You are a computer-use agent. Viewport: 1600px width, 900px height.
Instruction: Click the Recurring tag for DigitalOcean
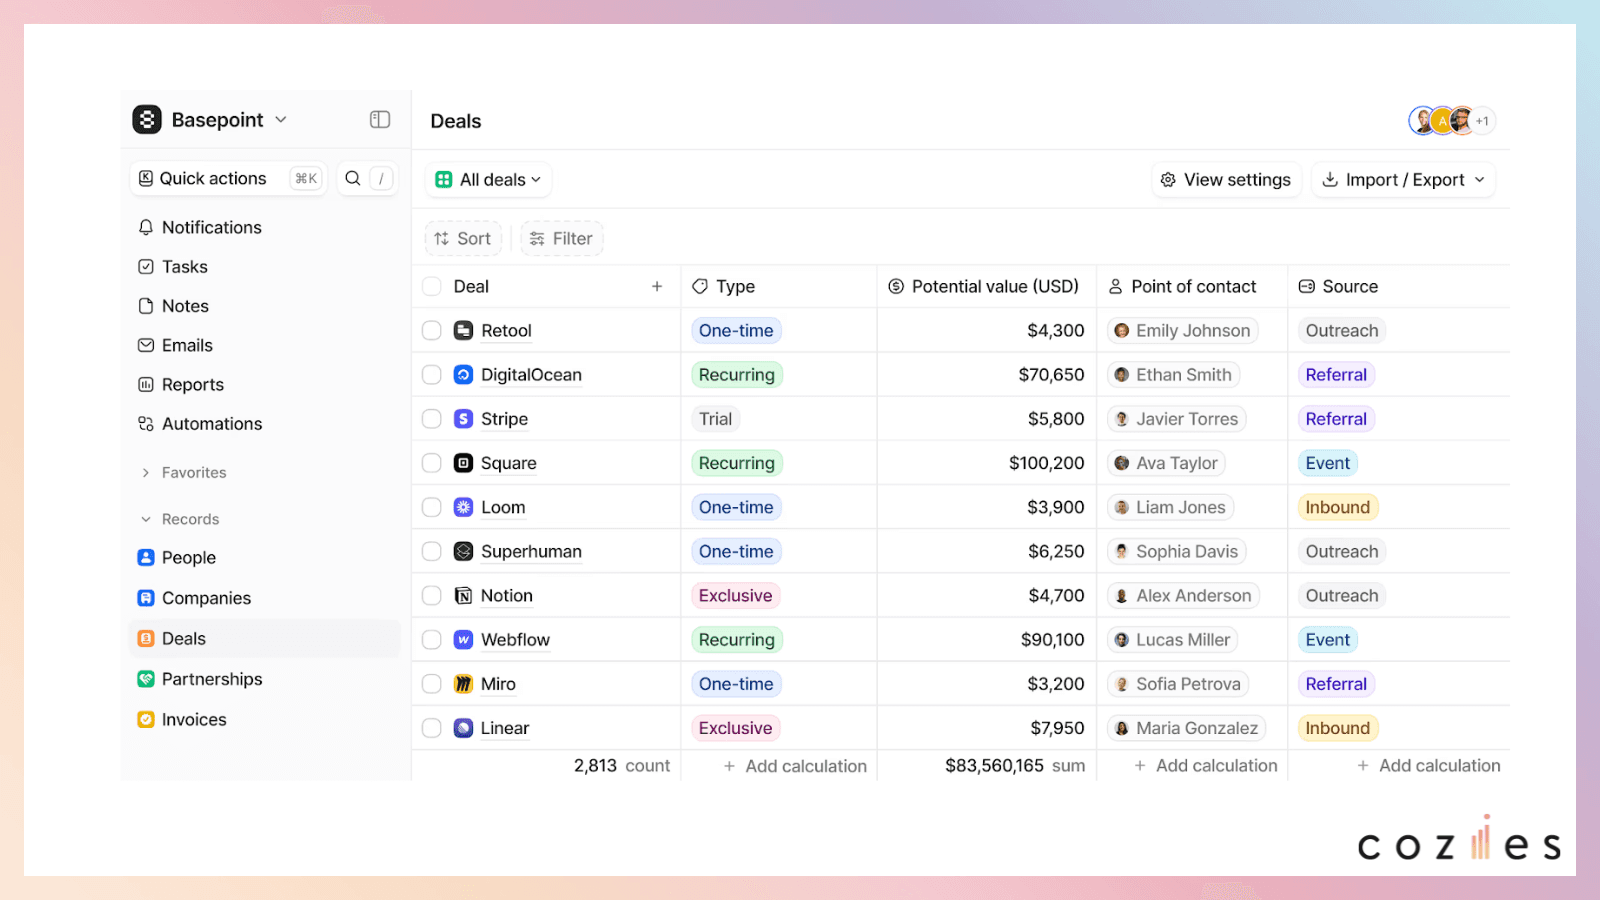point(737,375)
